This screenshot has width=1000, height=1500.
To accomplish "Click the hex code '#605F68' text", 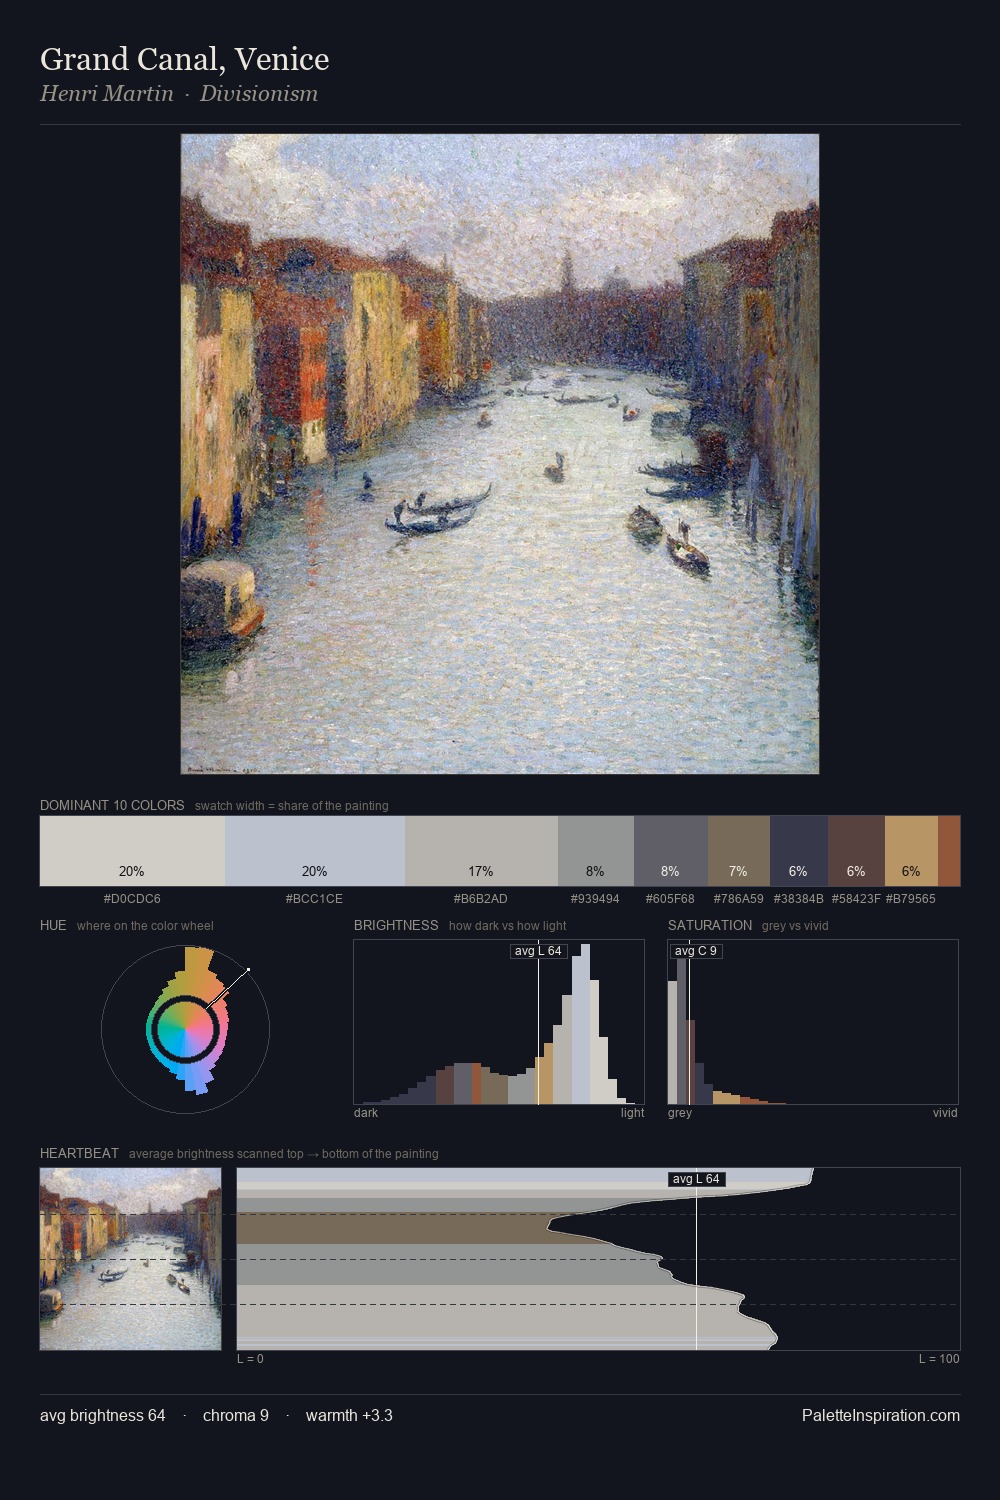I will click(670, 899).
